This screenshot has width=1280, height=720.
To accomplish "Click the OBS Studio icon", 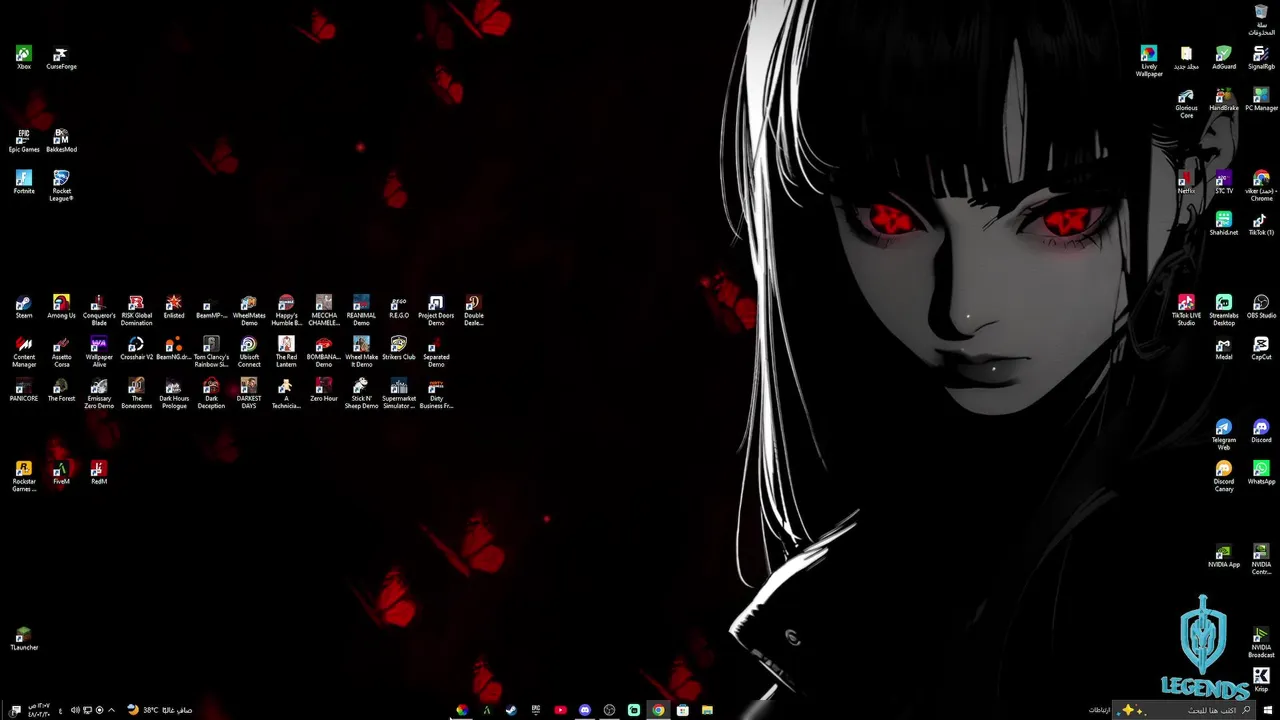I will click(x=1261, y=308).
